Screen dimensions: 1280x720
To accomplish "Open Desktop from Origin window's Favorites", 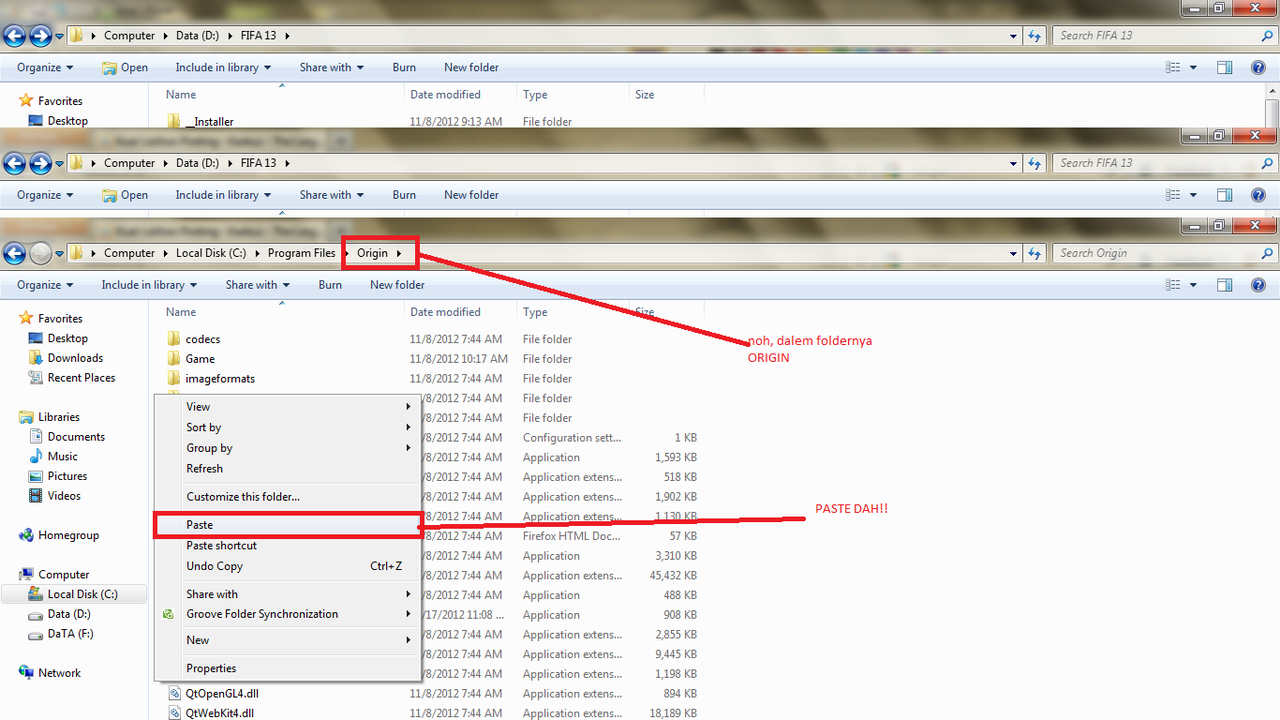I will pyautogui.click(x=67, y=338).
